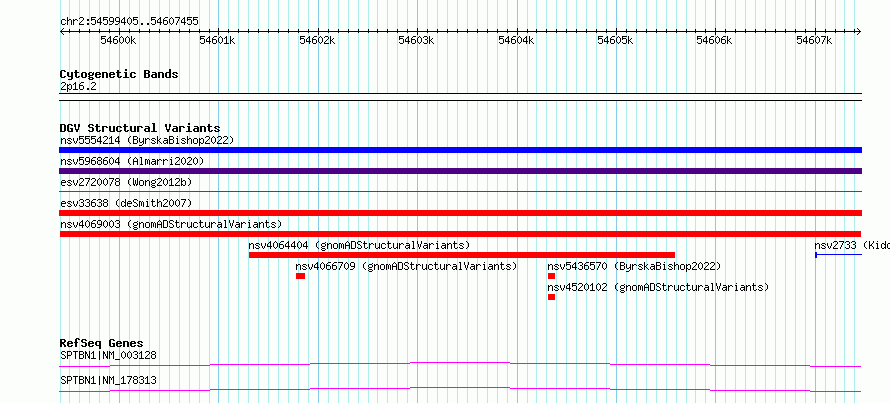
Task: Click the red nsv4069003 gnomAD variant bar
Action: coord(460,234)
